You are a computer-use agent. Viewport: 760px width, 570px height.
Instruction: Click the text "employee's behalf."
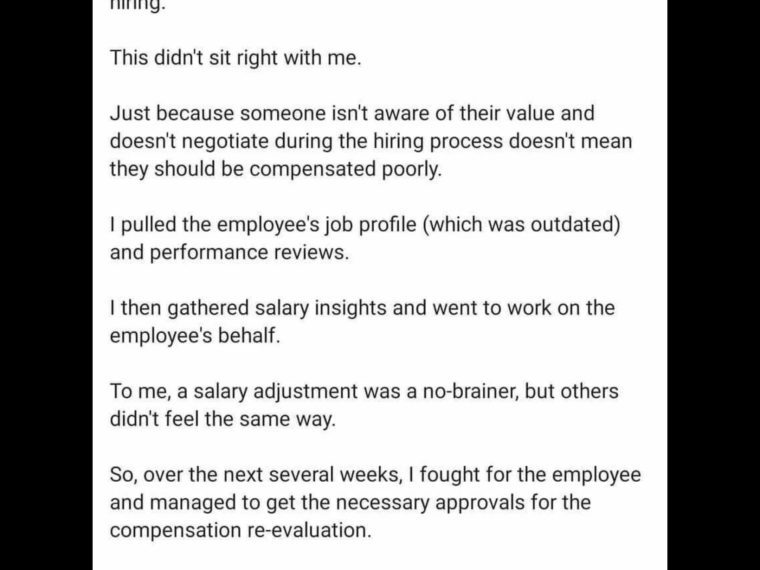[x=195, y=335]
